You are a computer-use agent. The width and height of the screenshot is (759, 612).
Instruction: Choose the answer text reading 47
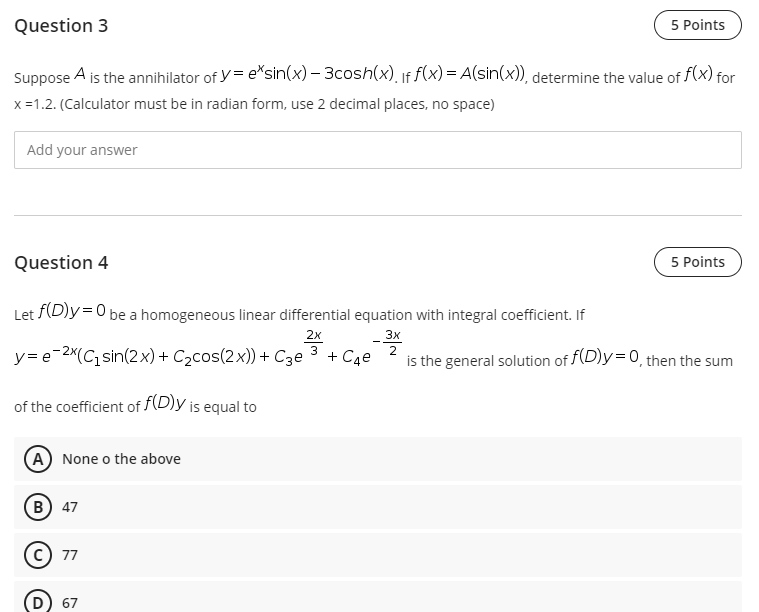coord(70,507)
